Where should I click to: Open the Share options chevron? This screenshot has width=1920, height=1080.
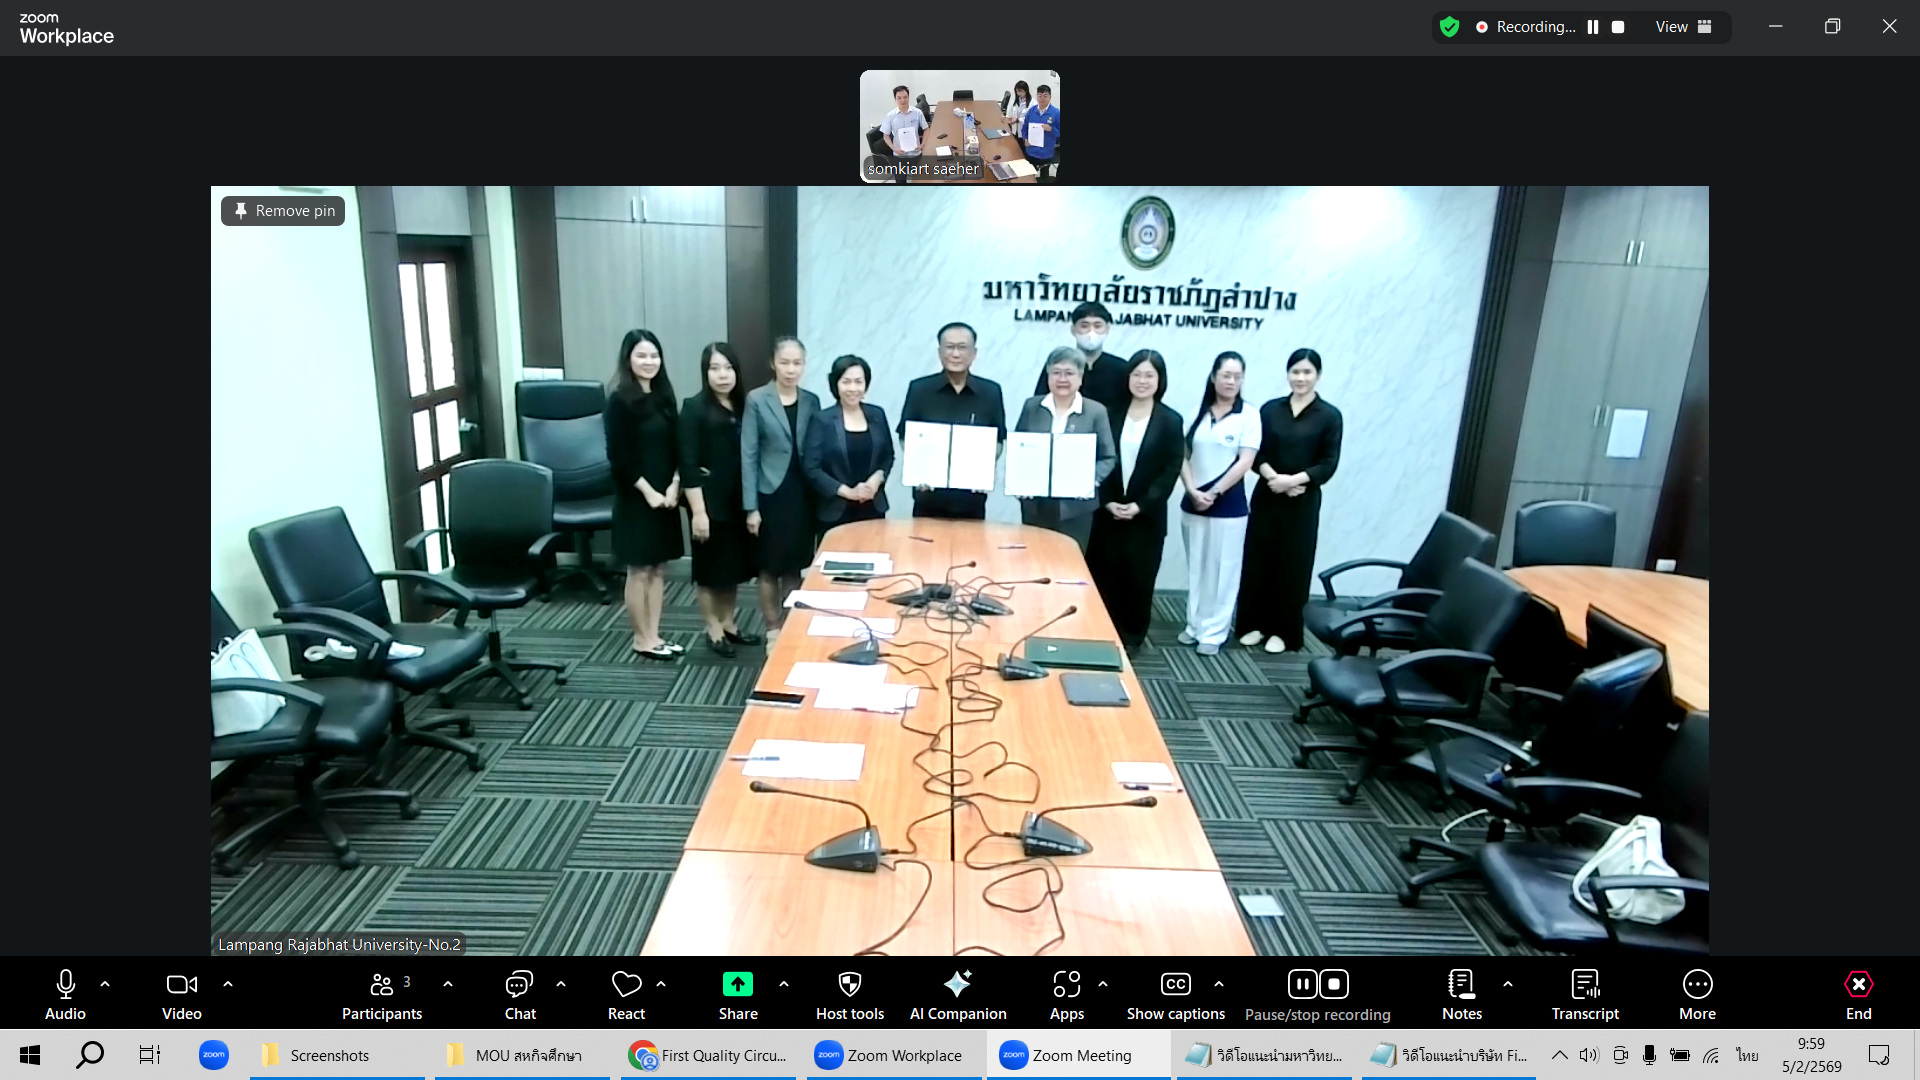pyautogui.click(x=784, y=984)
